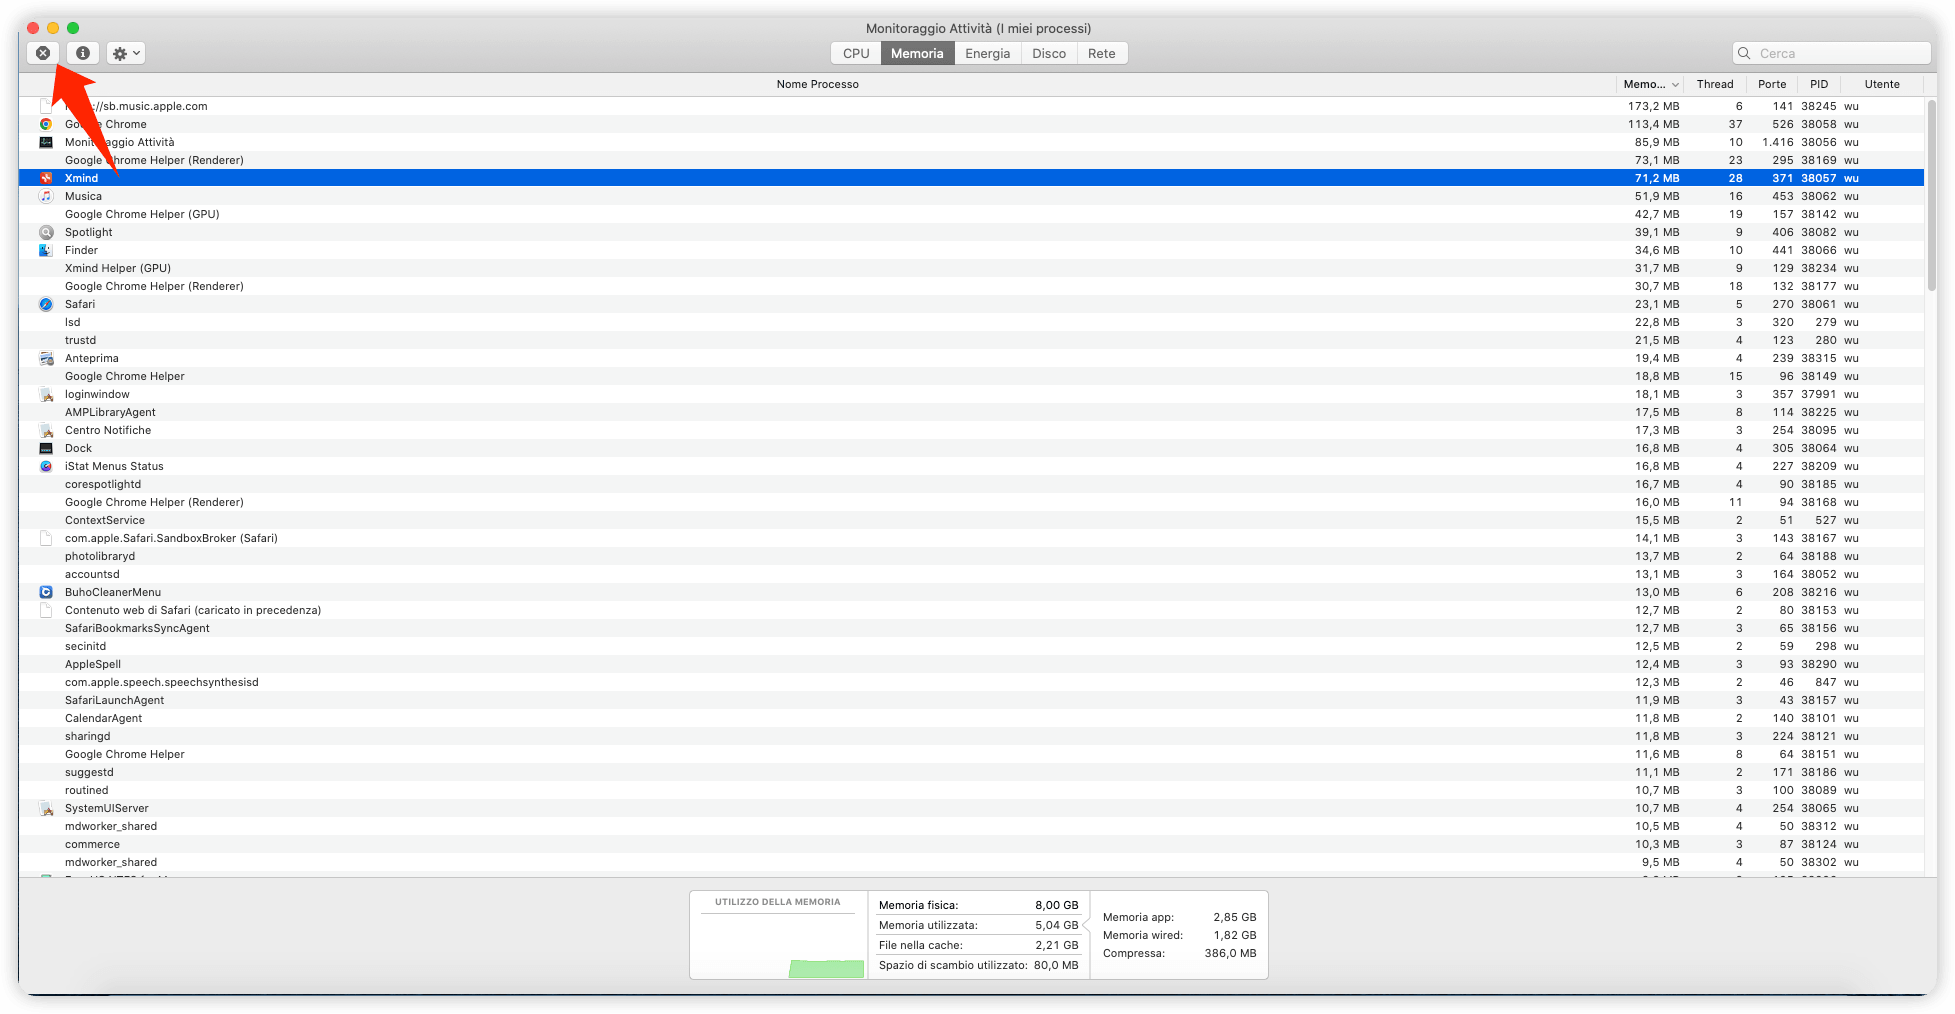
Task: Click the Google Chrome app icon in list
Action: (x=46, y=124)
